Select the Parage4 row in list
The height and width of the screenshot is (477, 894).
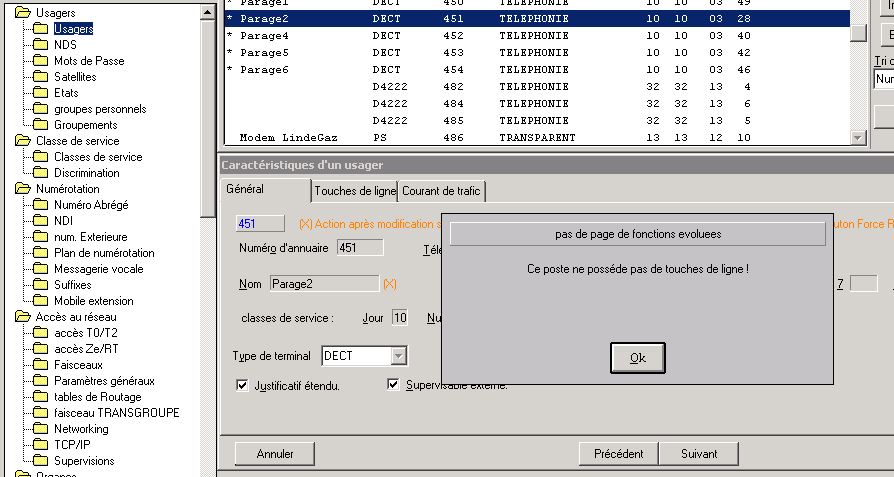(x=537, y=35)
